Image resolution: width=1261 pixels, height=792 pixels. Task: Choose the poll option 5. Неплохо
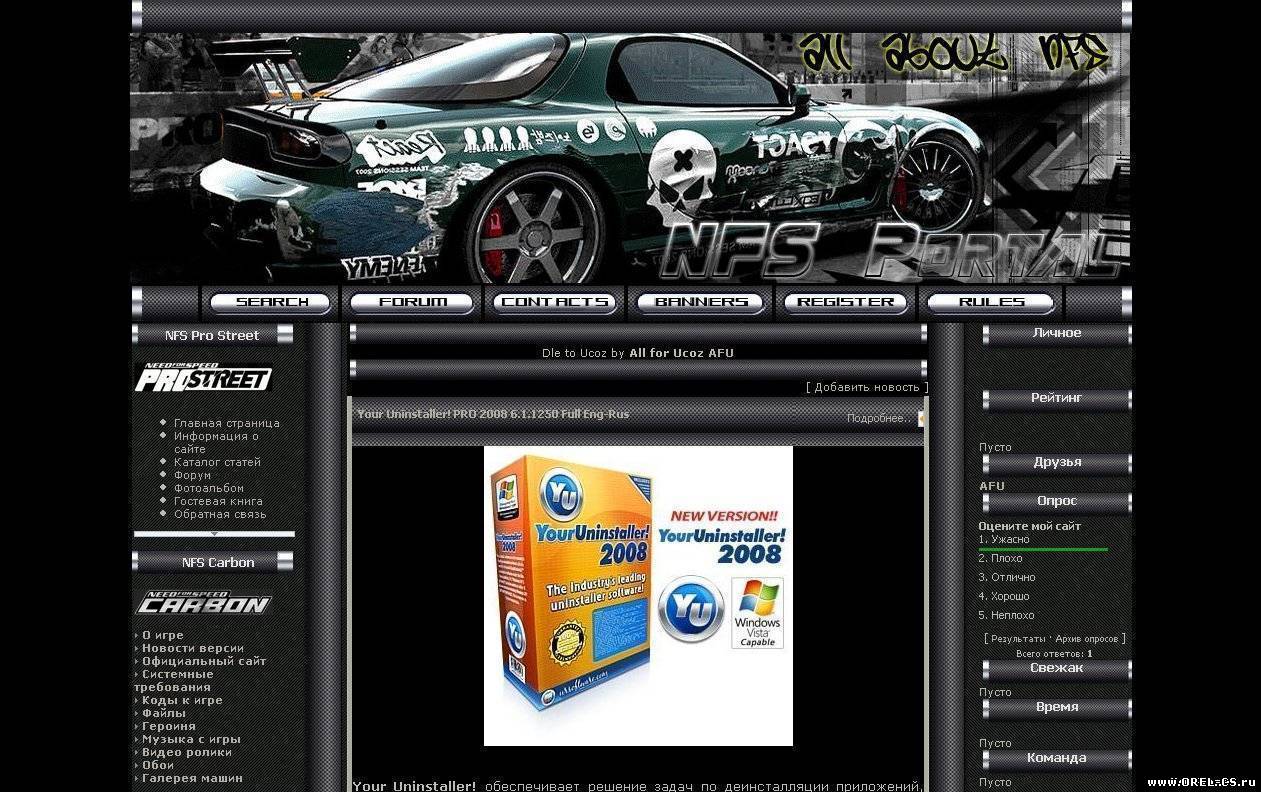click(x=1007, y=615)
